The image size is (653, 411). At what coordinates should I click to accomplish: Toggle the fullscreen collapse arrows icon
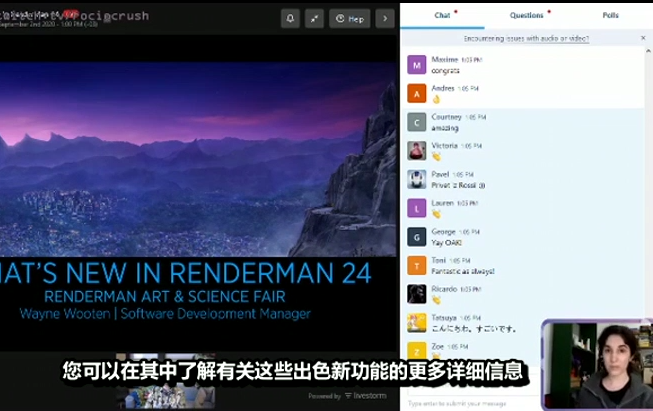pyautogui.click(x=314, y=19)
